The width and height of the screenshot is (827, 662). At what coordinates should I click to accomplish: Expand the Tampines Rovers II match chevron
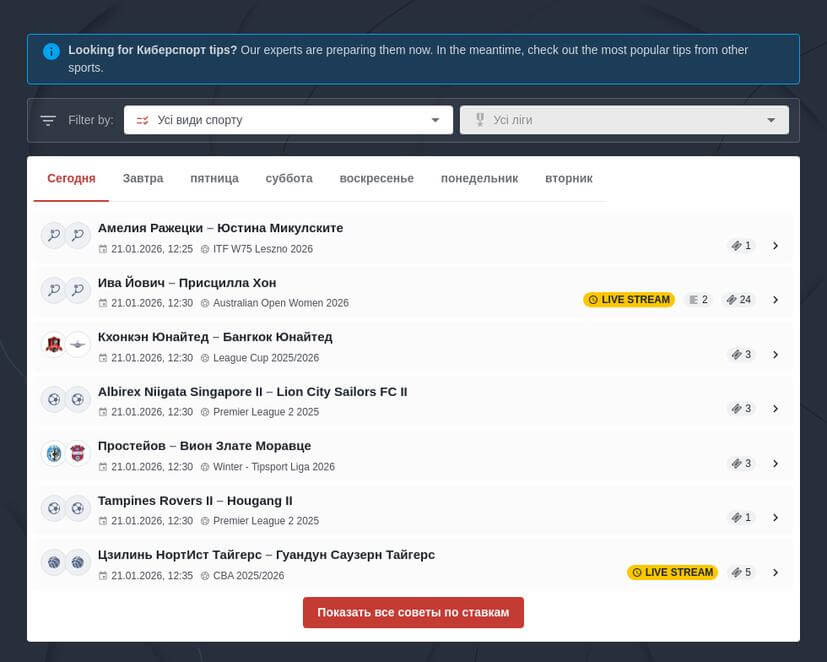[776, 518]
